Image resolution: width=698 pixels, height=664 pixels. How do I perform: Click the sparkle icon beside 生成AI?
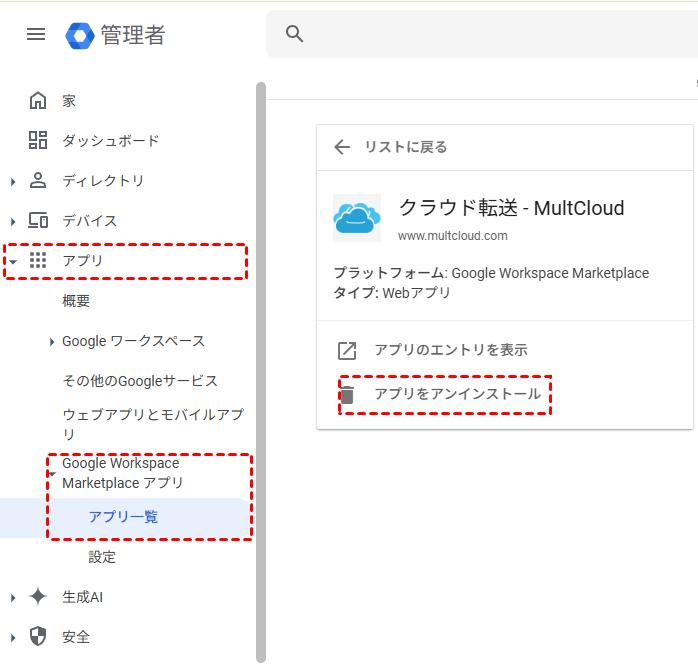38,596
